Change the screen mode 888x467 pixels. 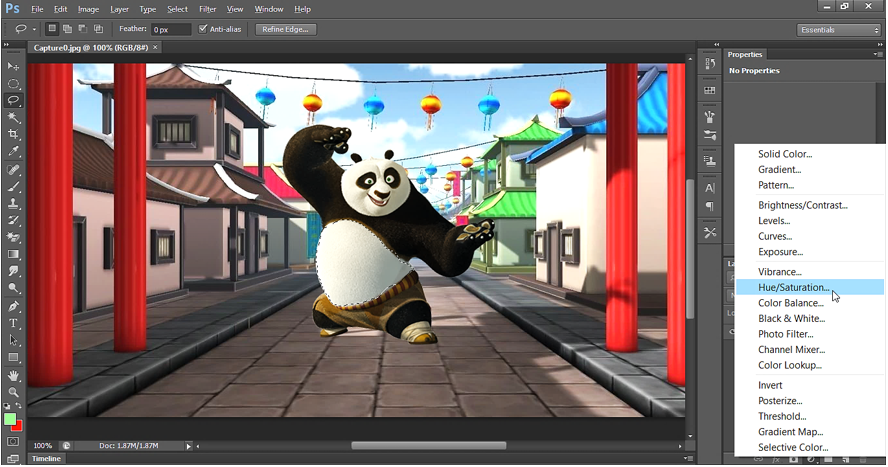pyautogui.click(x=13, y=459)
